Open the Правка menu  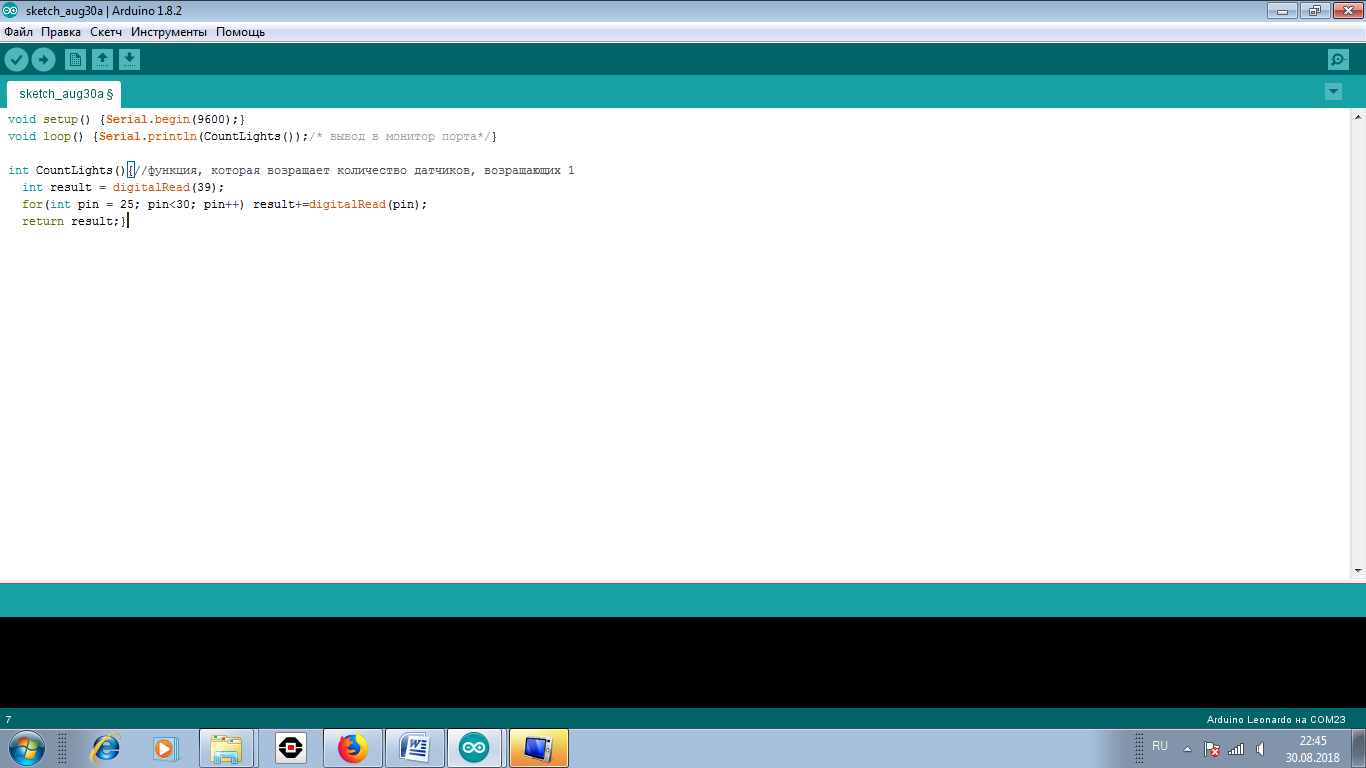(x=61, y=32)
